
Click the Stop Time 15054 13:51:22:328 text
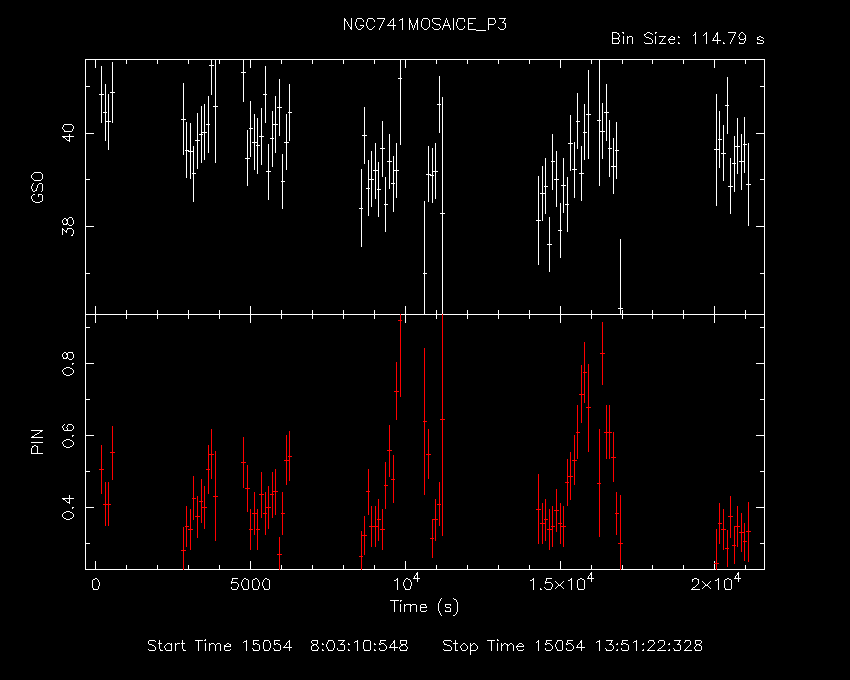(x=572, y=646)
